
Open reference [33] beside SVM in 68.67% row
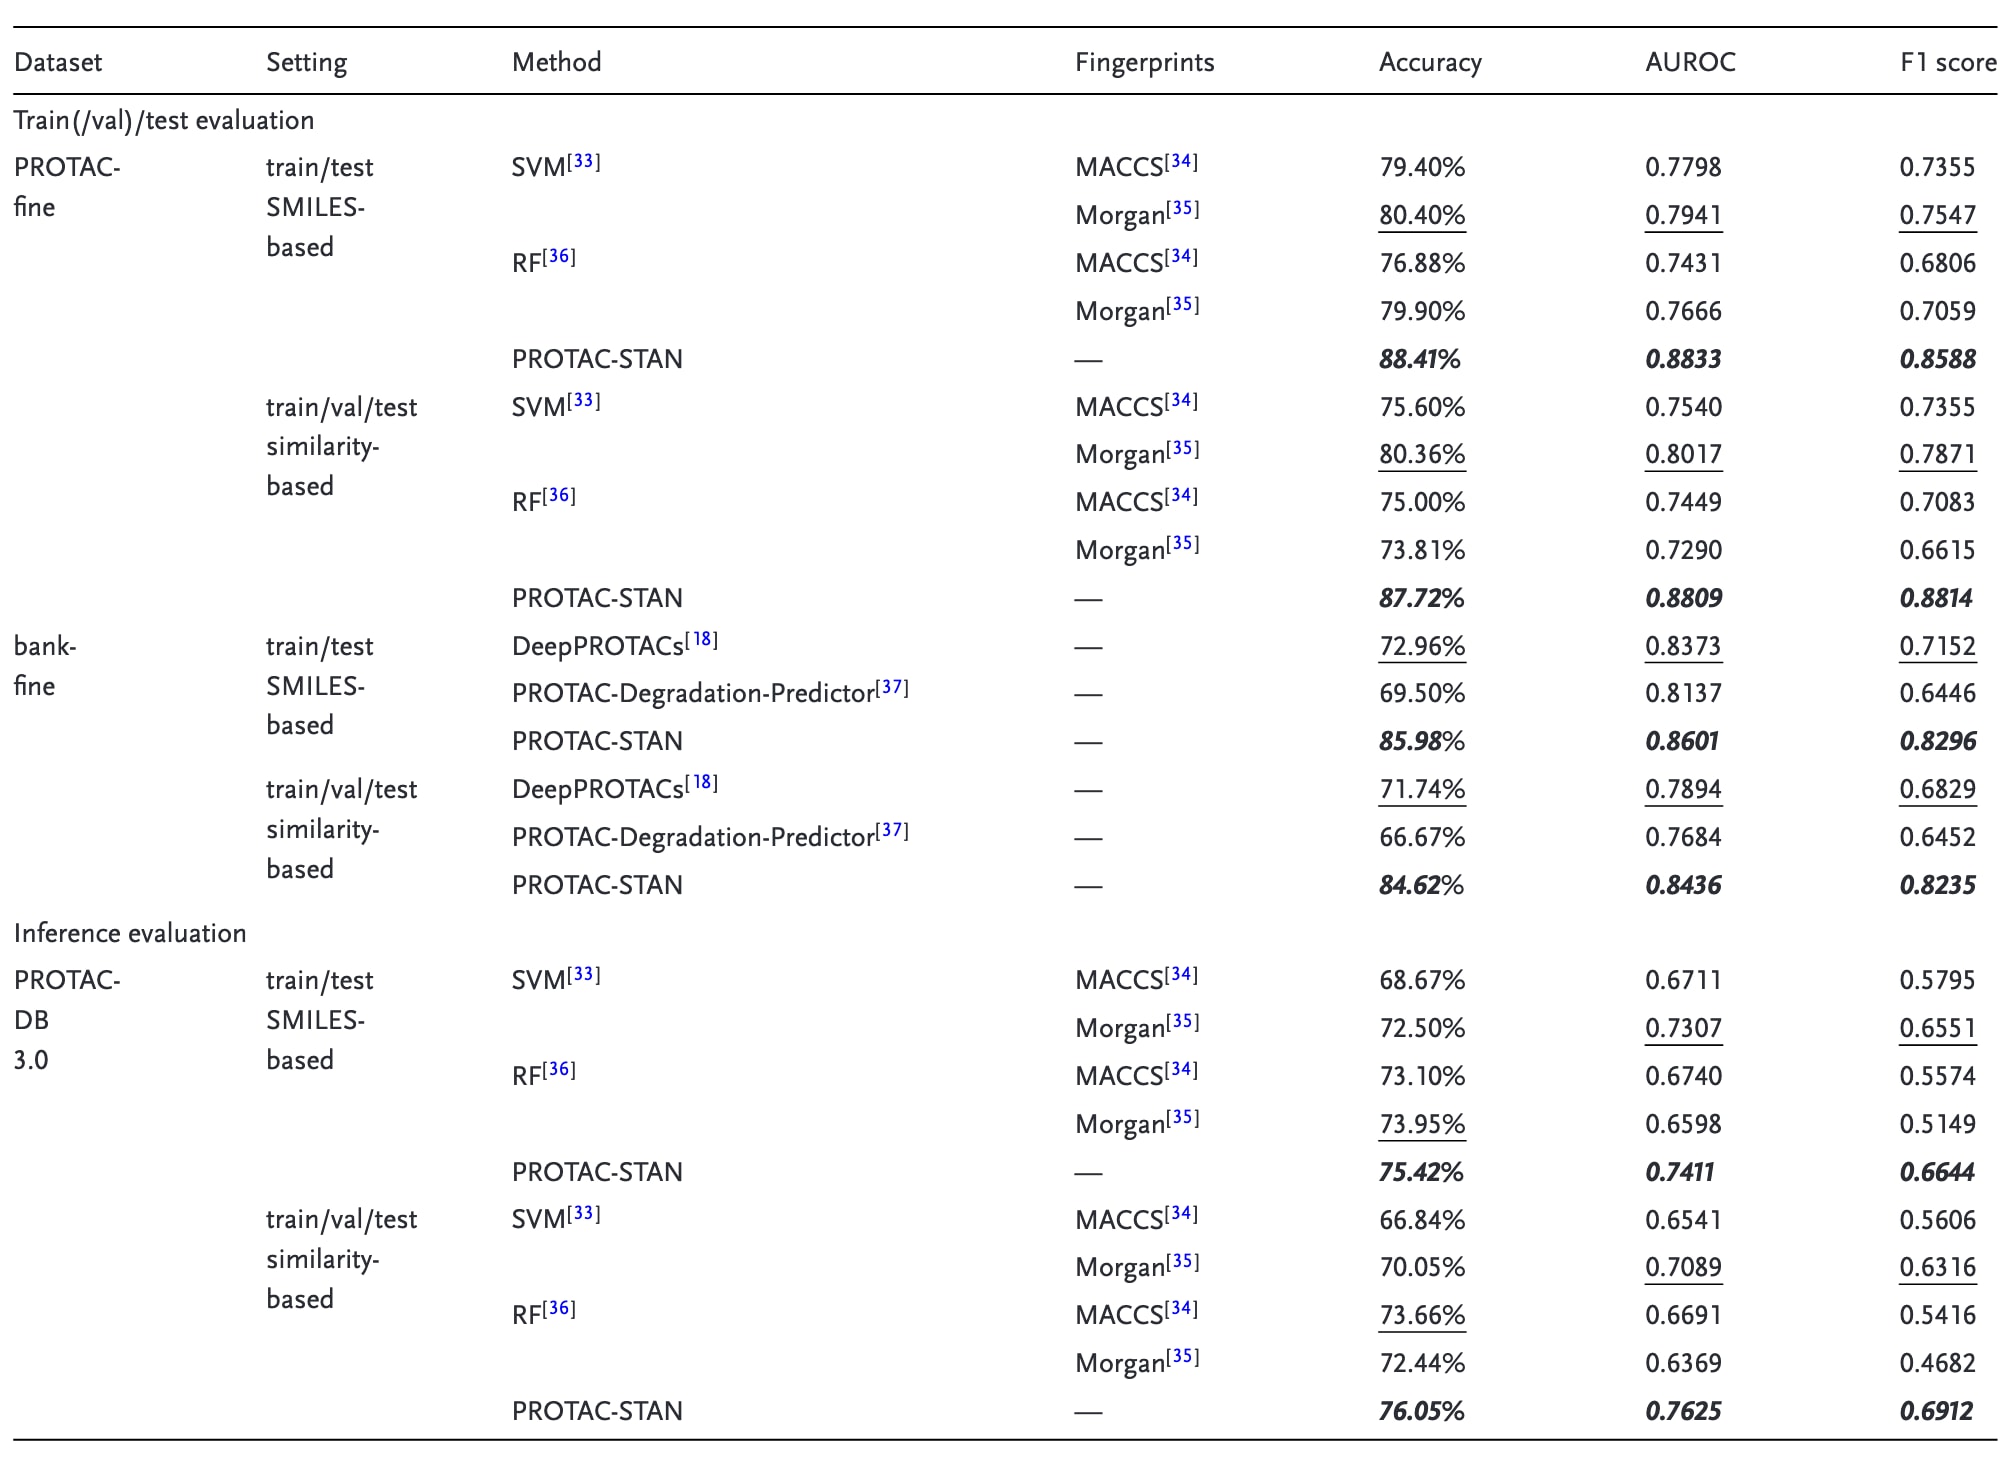click(584, 974)
